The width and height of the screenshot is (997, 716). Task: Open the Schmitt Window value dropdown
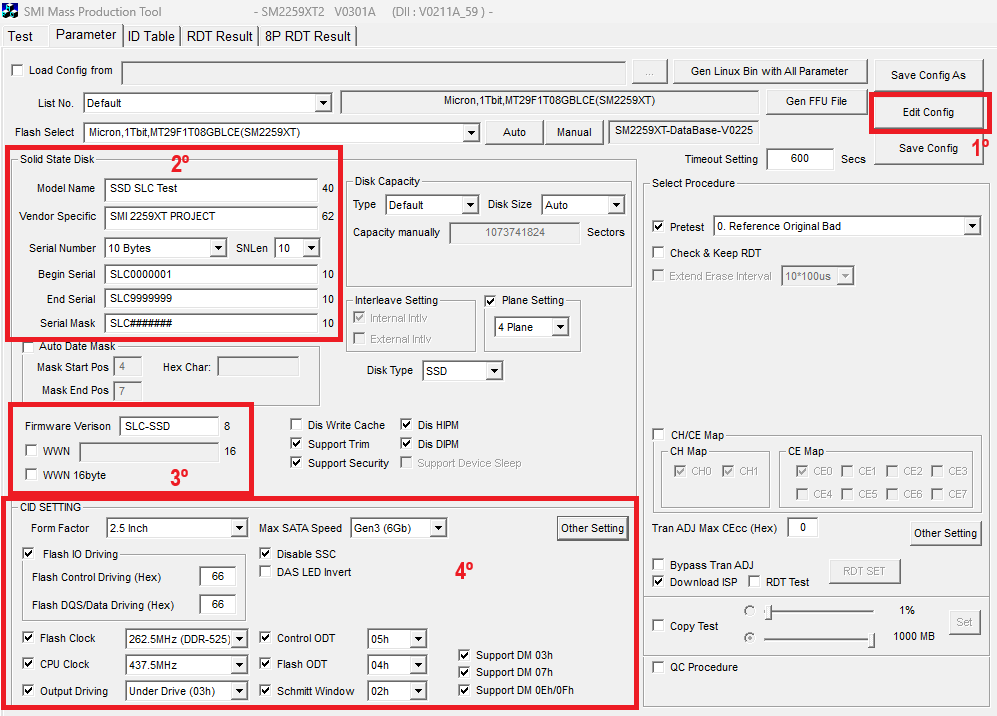[418, 691]
